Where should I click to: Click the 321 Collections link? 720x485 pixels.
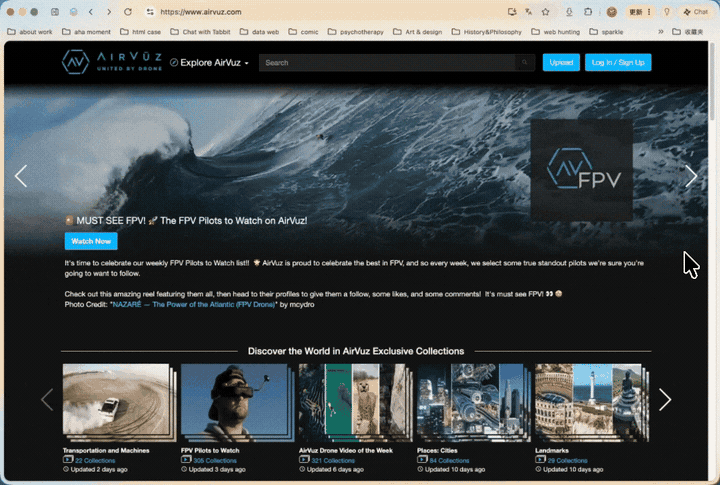click(x=333, y=461)
